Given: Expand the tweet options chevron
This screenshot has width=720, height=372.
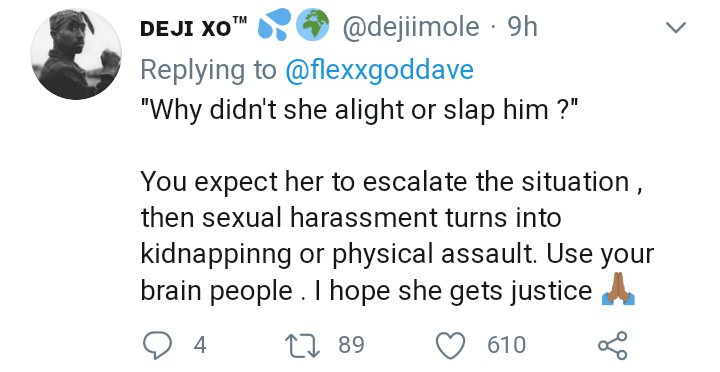Looking at the screenshot, I should (675, 28).
